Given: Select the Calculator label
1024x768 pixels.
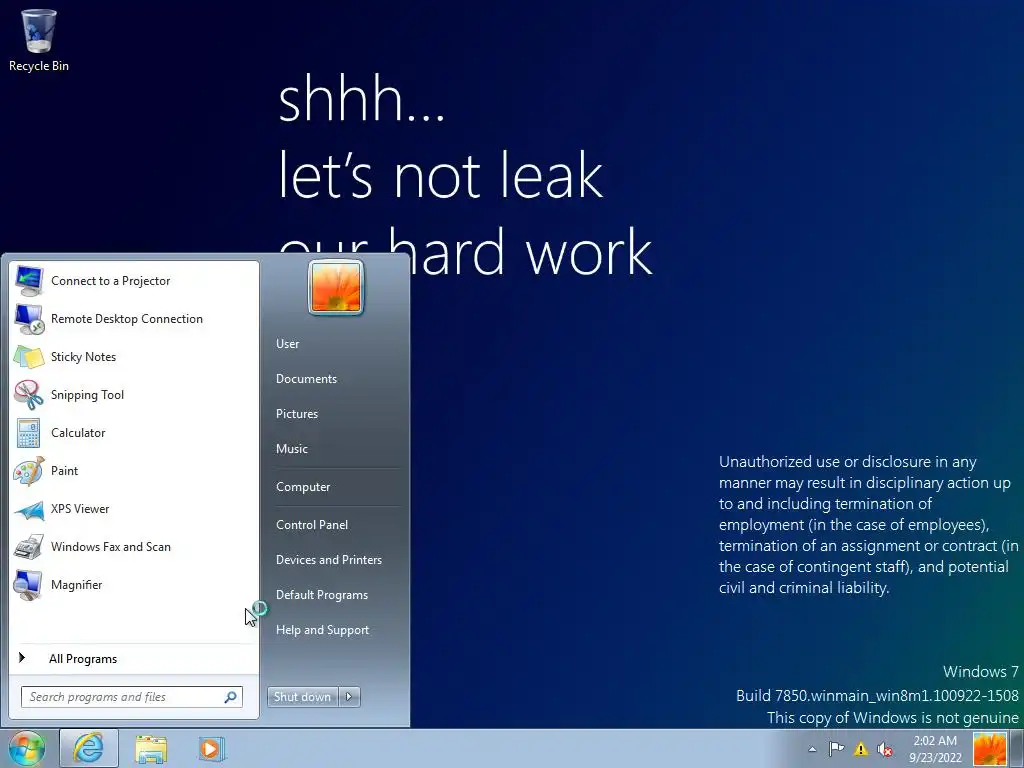Looking at the screenshot, I should (x=78, y=432).
